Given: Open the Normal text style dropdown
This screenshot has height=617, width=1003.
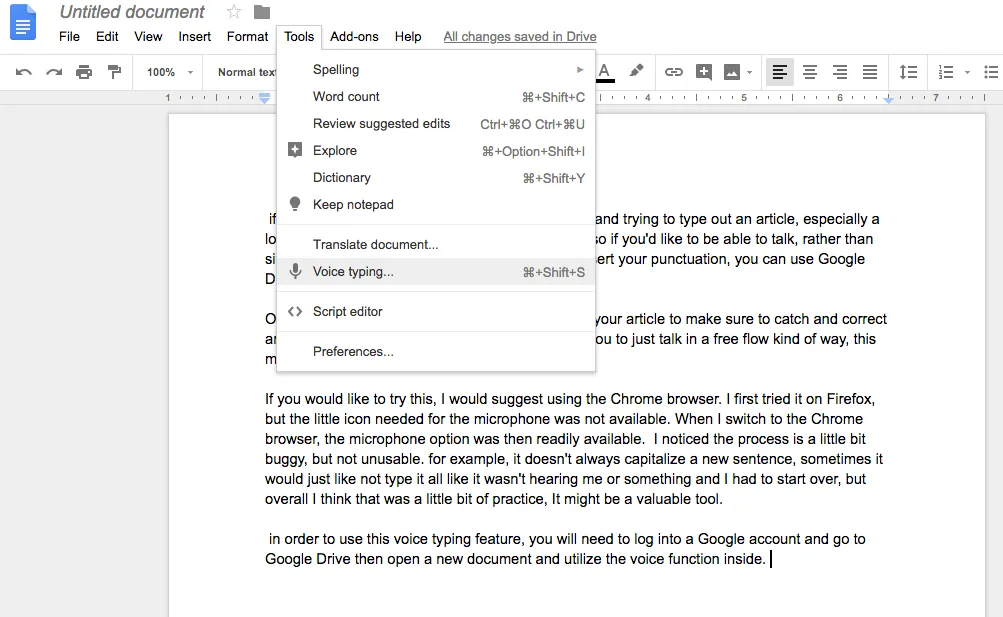Looking at the screenshot, I should click(x=246, y=72).
